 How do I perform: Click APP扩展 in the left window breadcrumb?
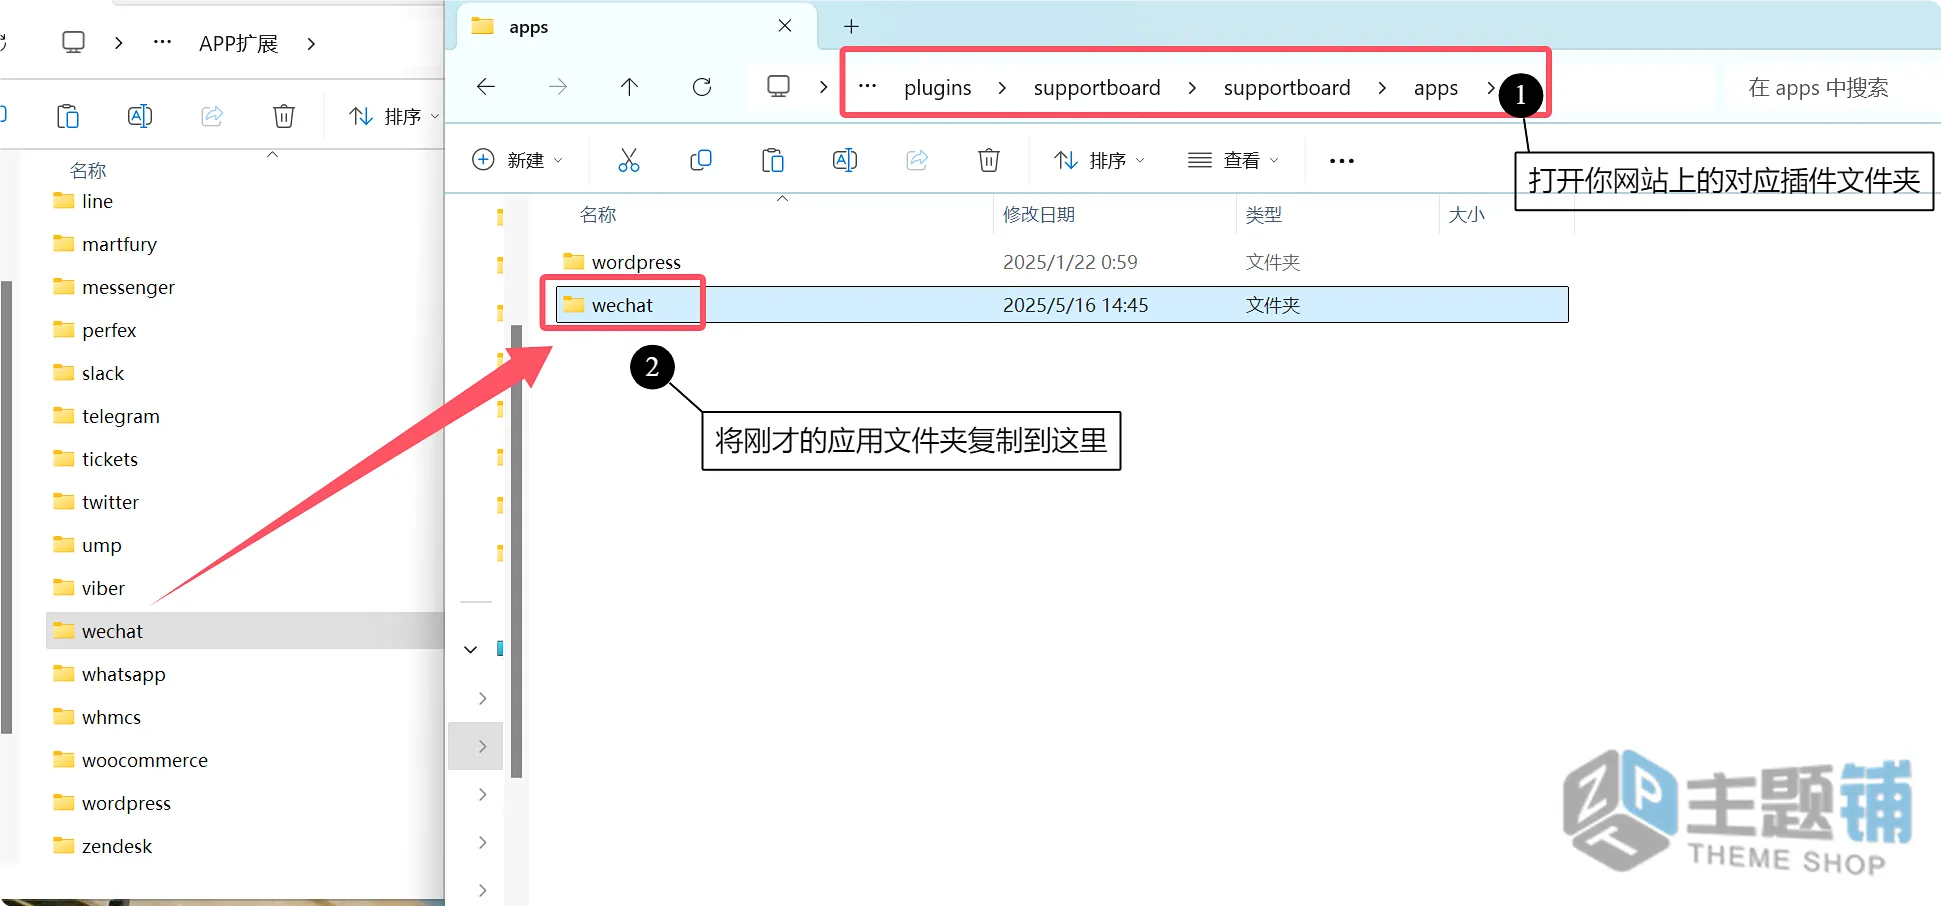[238, 44]
